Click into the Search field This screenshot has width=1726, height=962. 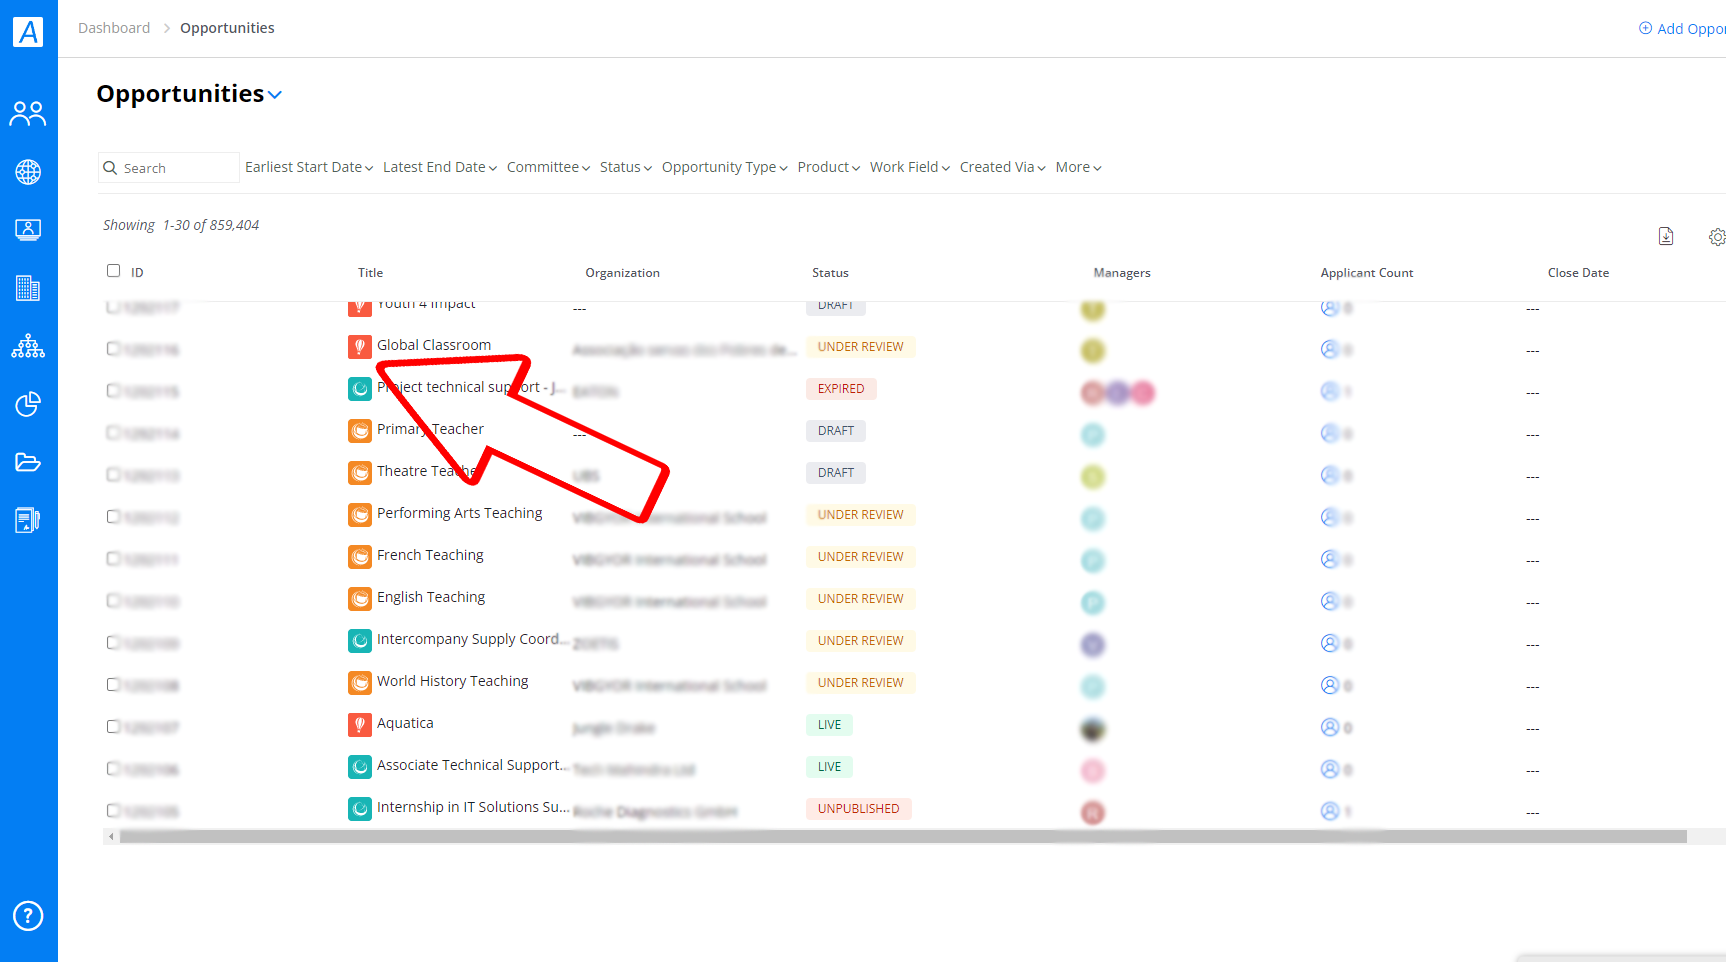(x=169, y=168)
